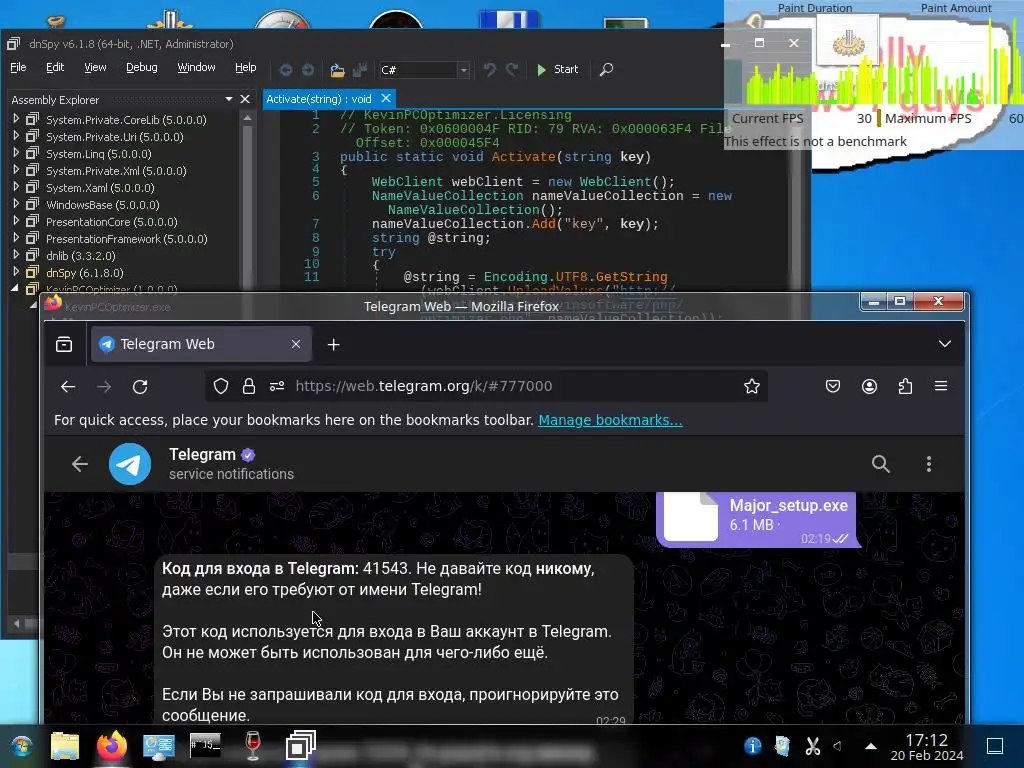Close the Activate(string) : void tab
Image resolution: width=1024 pixels, height=768 pixels.
click(386, 98)
